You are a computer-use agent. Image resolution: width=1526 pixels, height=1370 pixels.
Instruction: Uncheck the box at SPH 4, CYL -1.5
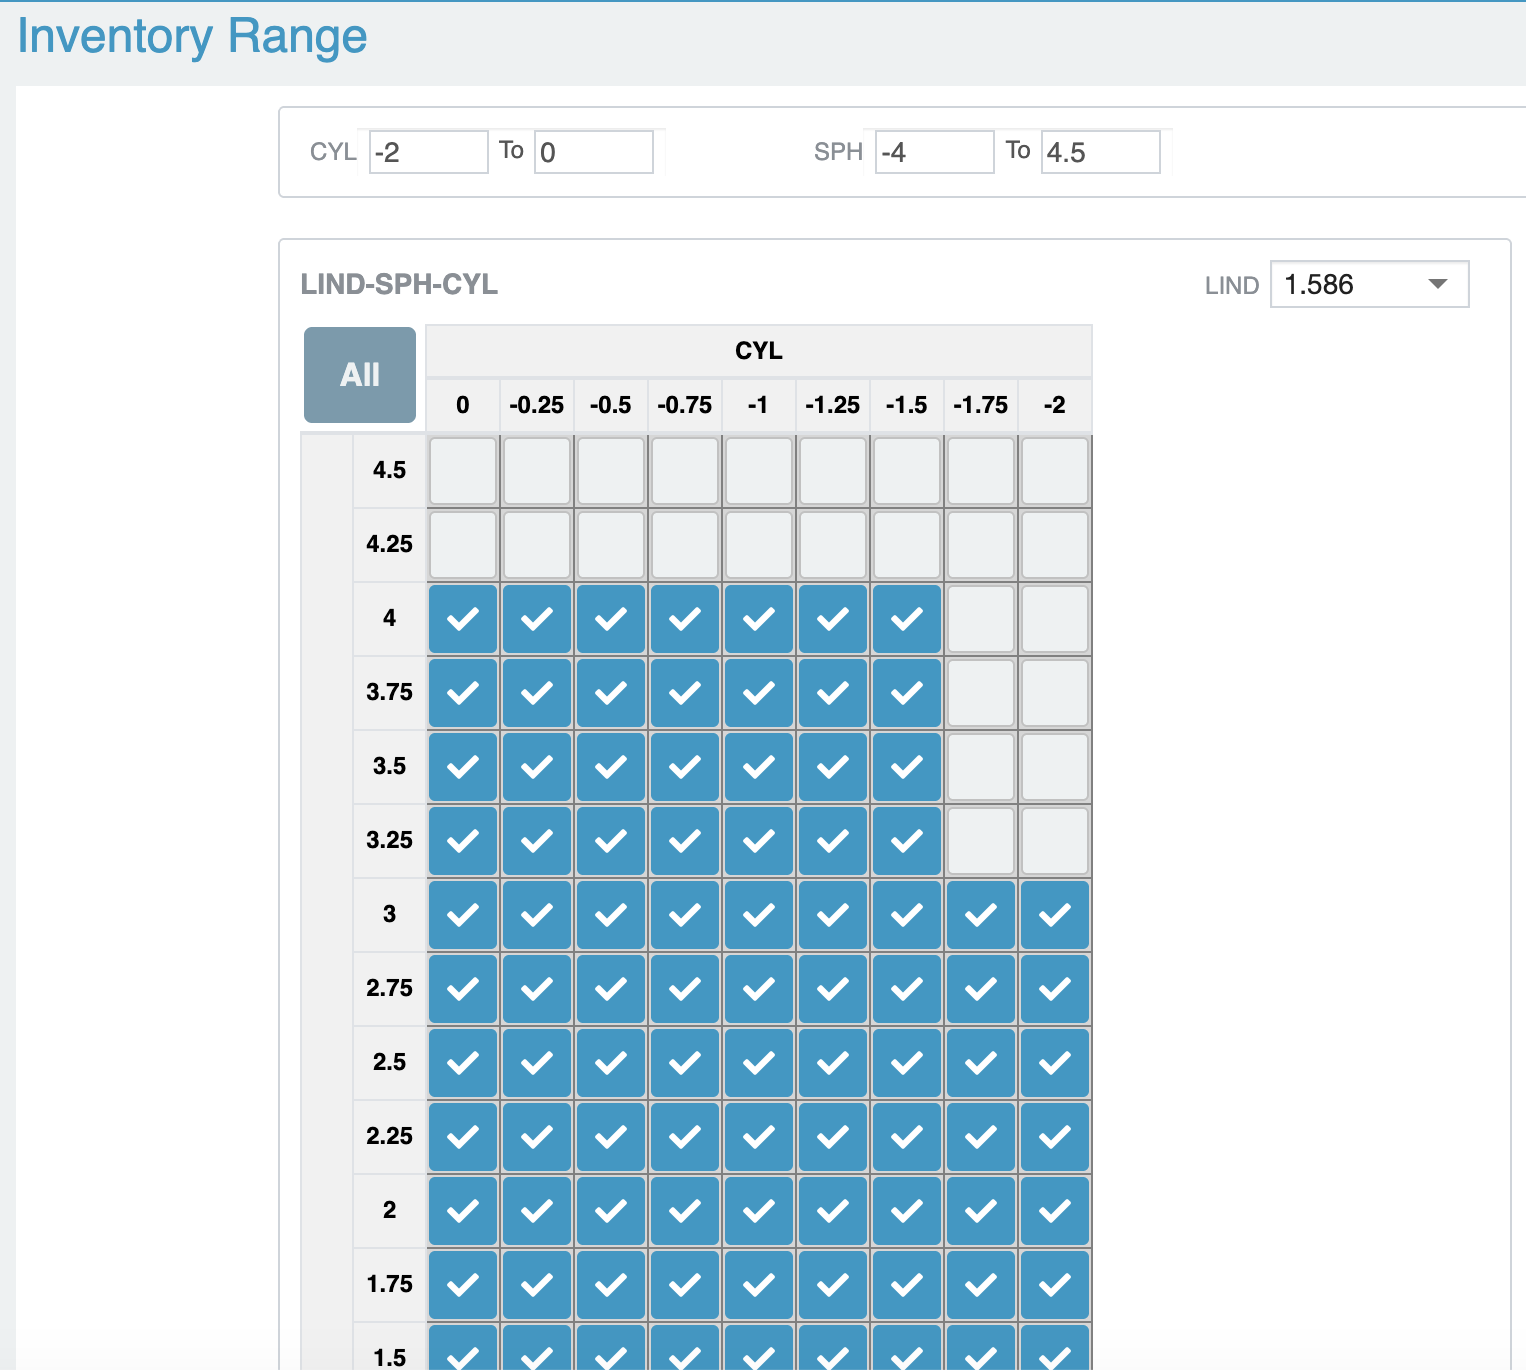click(x=907, y=619)
